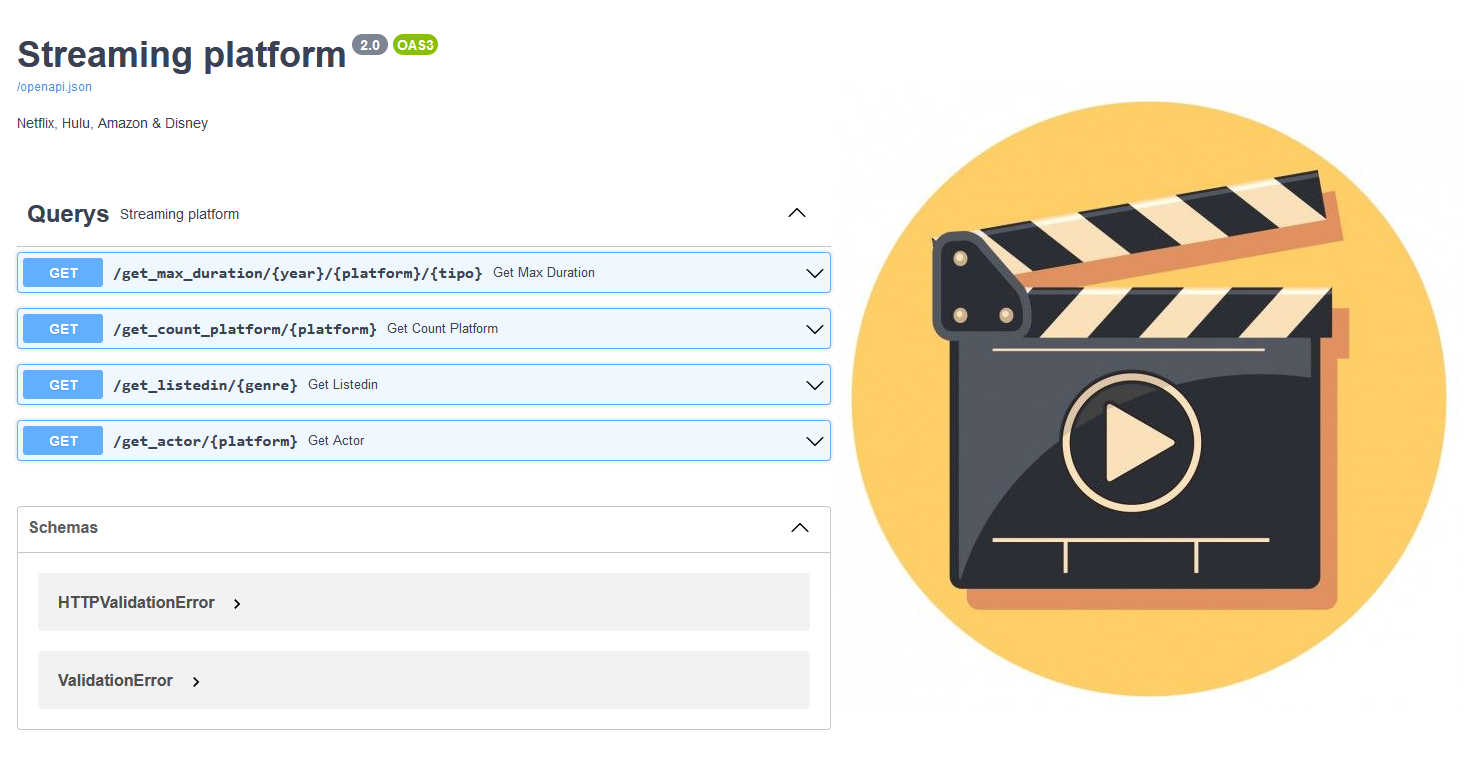Click the /get_listedin/{genre} path text
The height and width of the screenshot is (782, 1472).
(x=205, y=385)
